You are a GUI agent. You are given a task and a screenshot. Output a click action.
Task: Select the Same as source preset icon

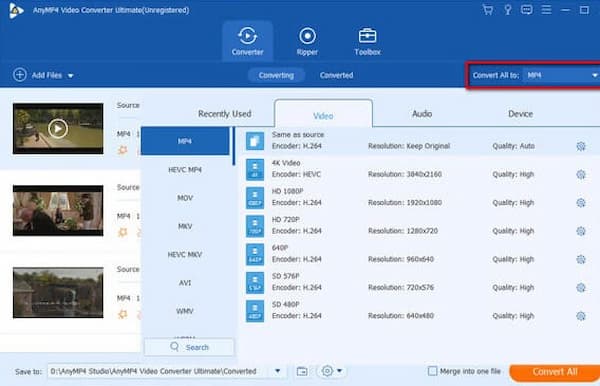[x=255, y=141]
